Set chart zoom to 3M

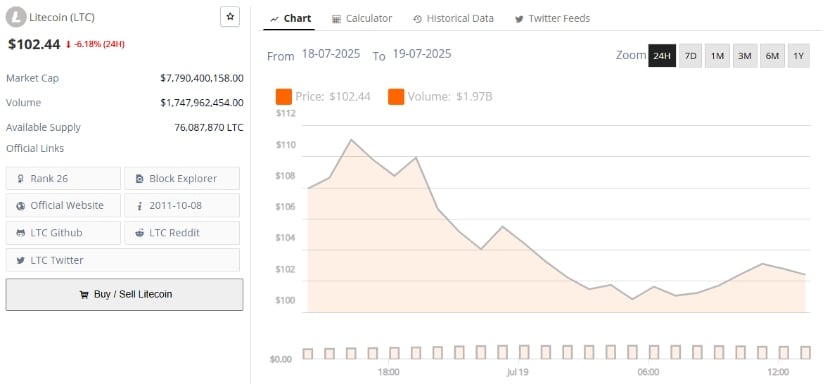tap(744, 56)
